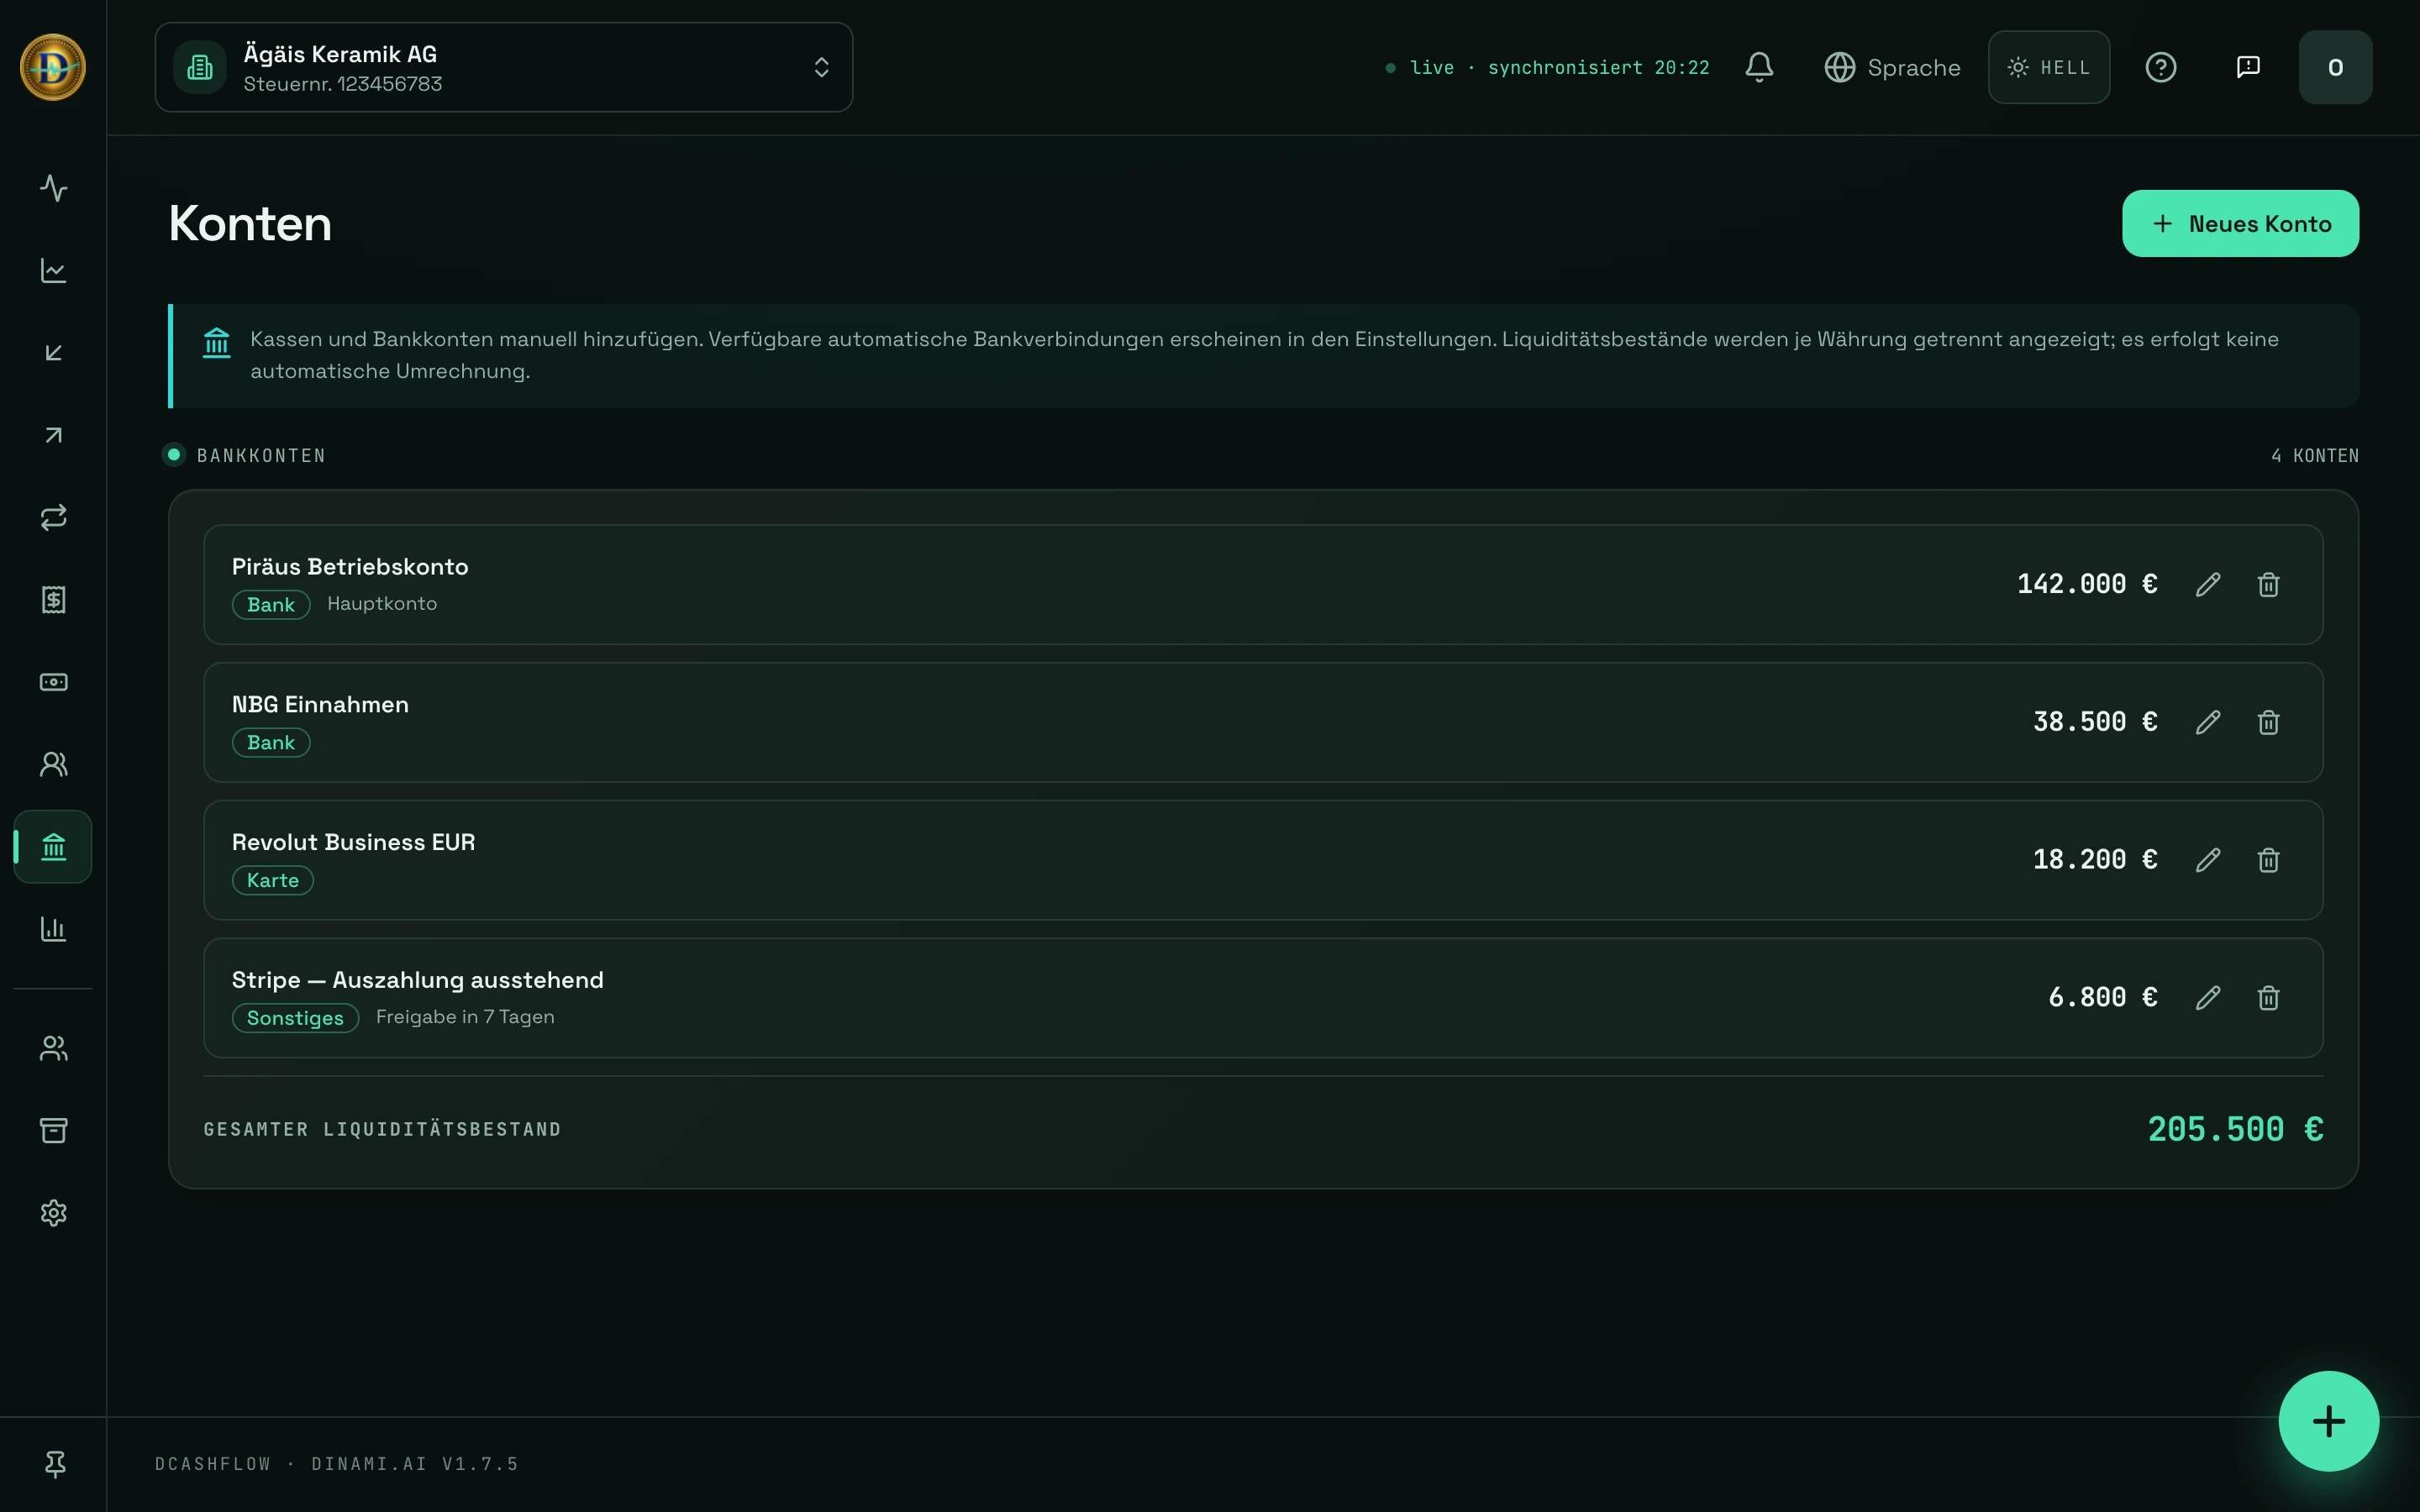This screenshot has height=1512, width=2420.
Task: Delete the NBG Einnahmen account
Action: [x=2268, y=722]
